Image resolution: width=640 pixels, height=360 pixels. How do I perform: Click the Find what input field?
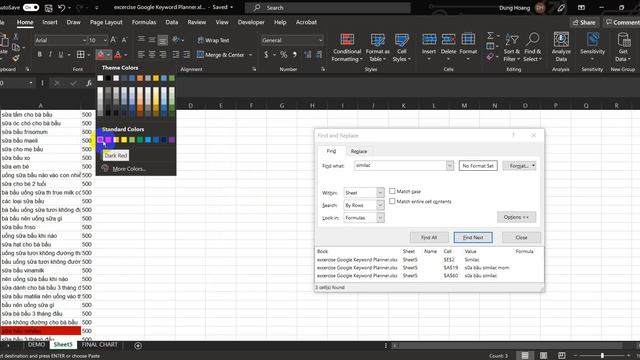(400, 166)
